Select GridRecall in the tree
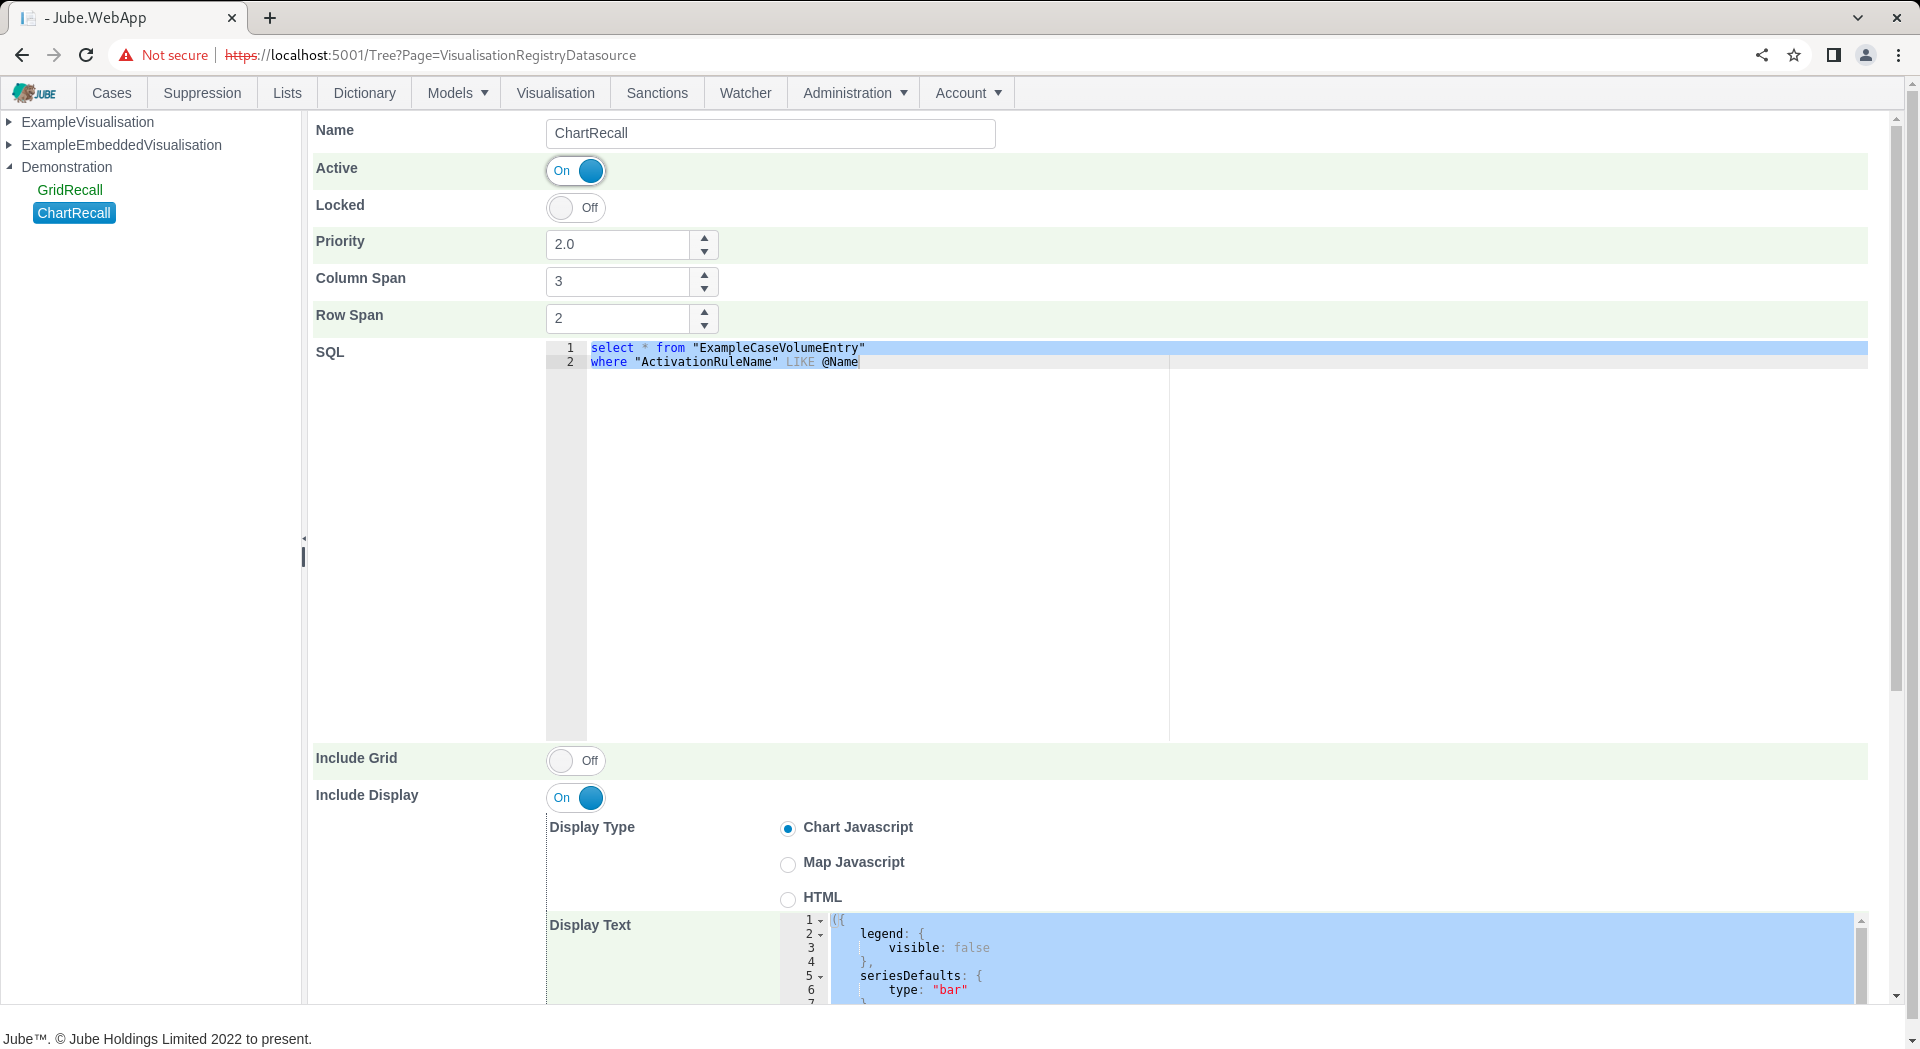Screen dimensions: 1920x1049 (x=70, y=190)
